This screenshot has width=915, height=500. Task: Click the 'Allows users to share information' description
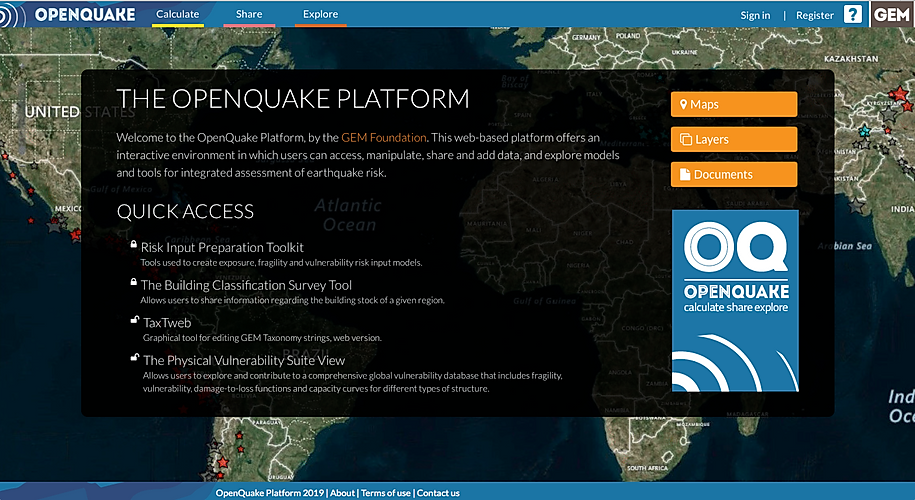click(x=292, y=300)
